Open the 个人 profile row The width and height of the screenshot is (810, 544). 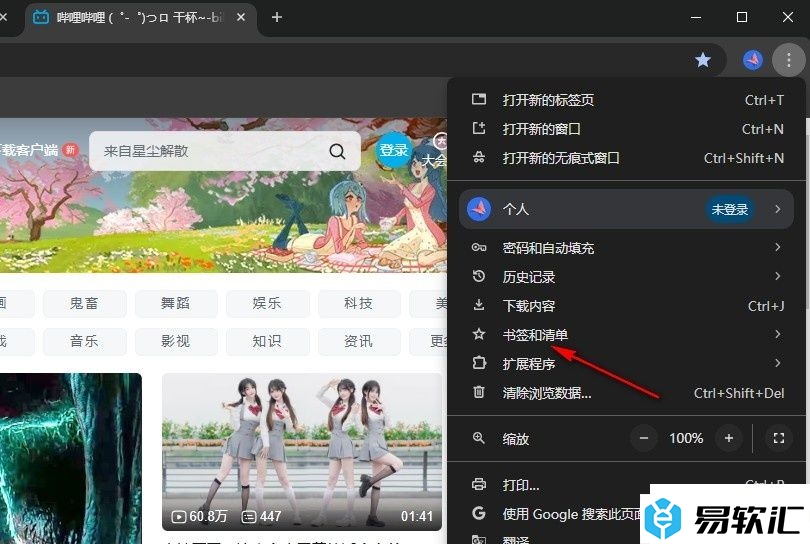626,209
